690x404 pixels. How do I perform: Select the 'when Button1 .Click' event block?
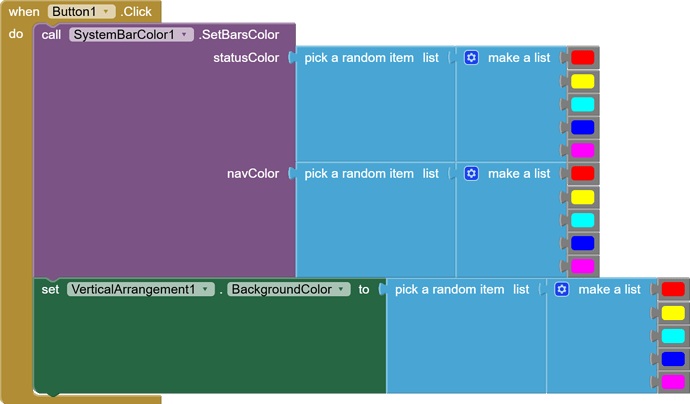(20, 11)
